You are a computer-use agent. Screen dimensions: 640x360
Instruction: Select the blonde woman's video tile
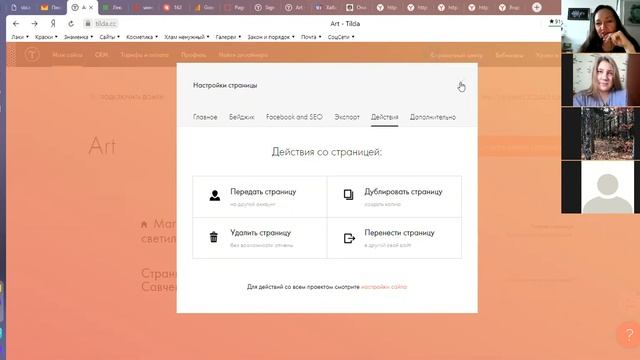click(601, 80)
